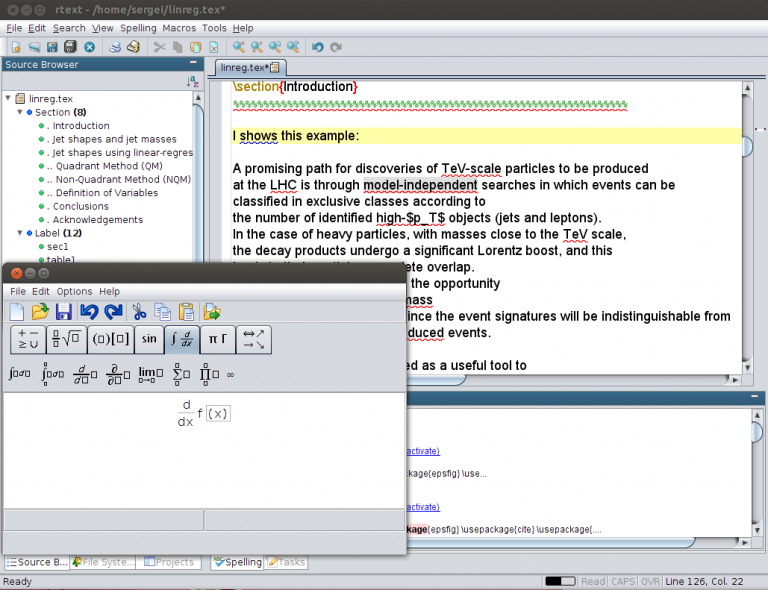The width and height of the screenshot is (768, 590).
Task: Click Undo icon in equation editor
Action: 89,311
